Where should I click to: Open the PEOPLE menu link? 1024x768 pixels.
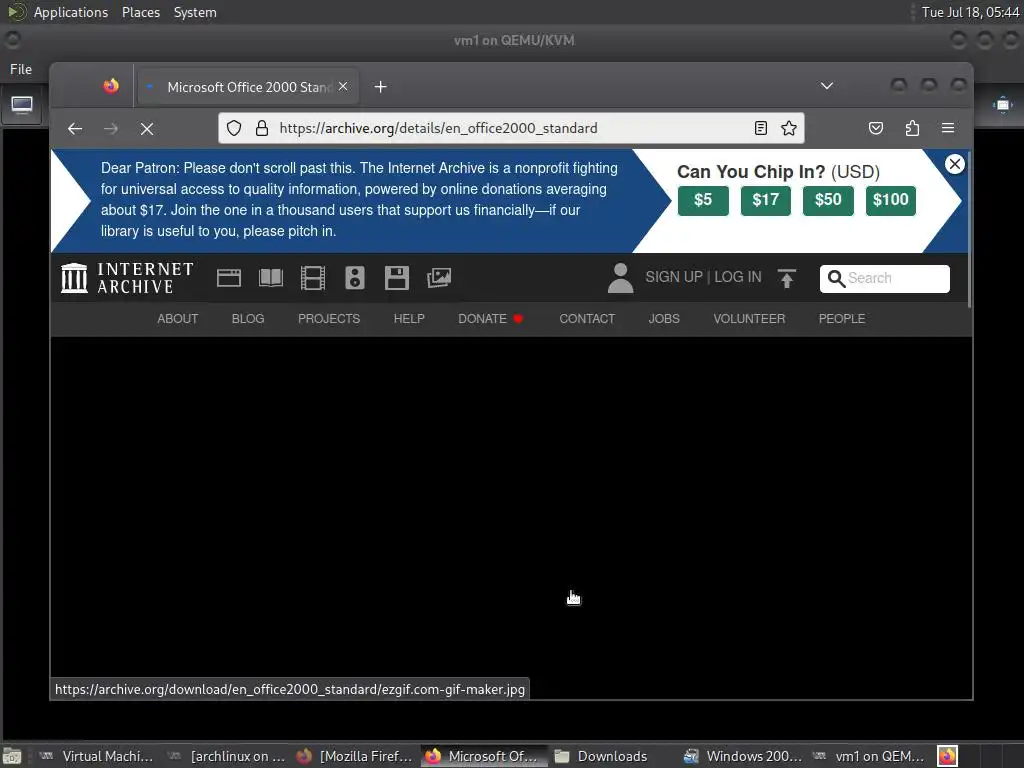pos(842,319)
